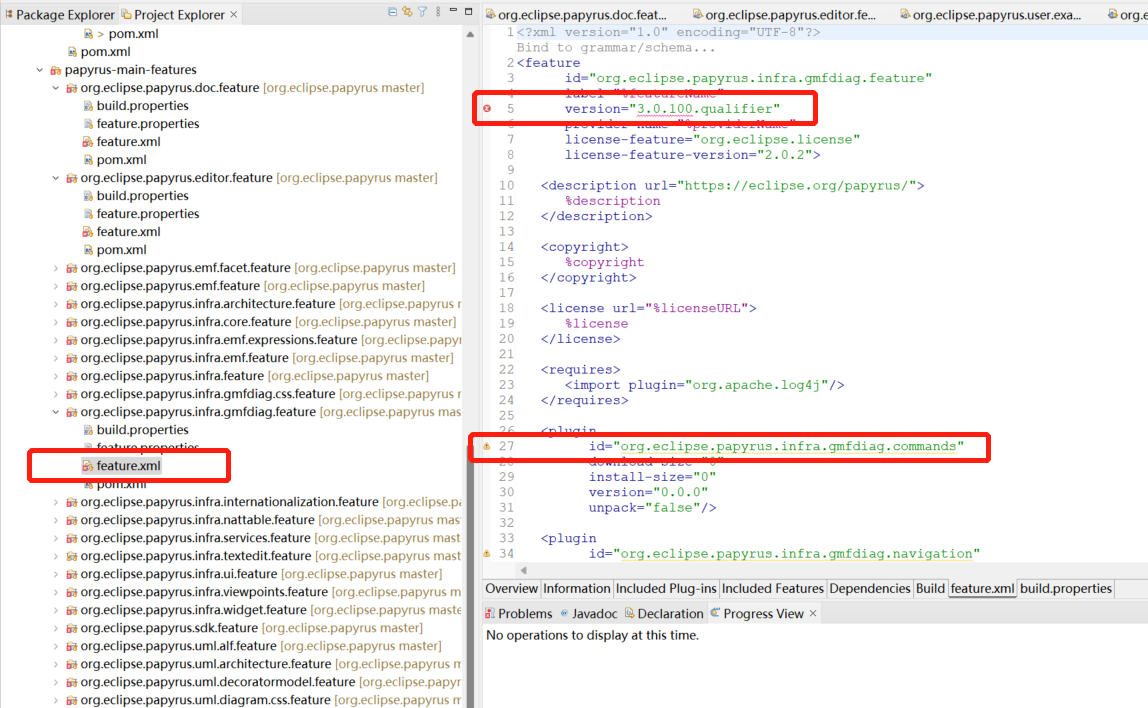Close the Progress View tab

tap(813, 614)
